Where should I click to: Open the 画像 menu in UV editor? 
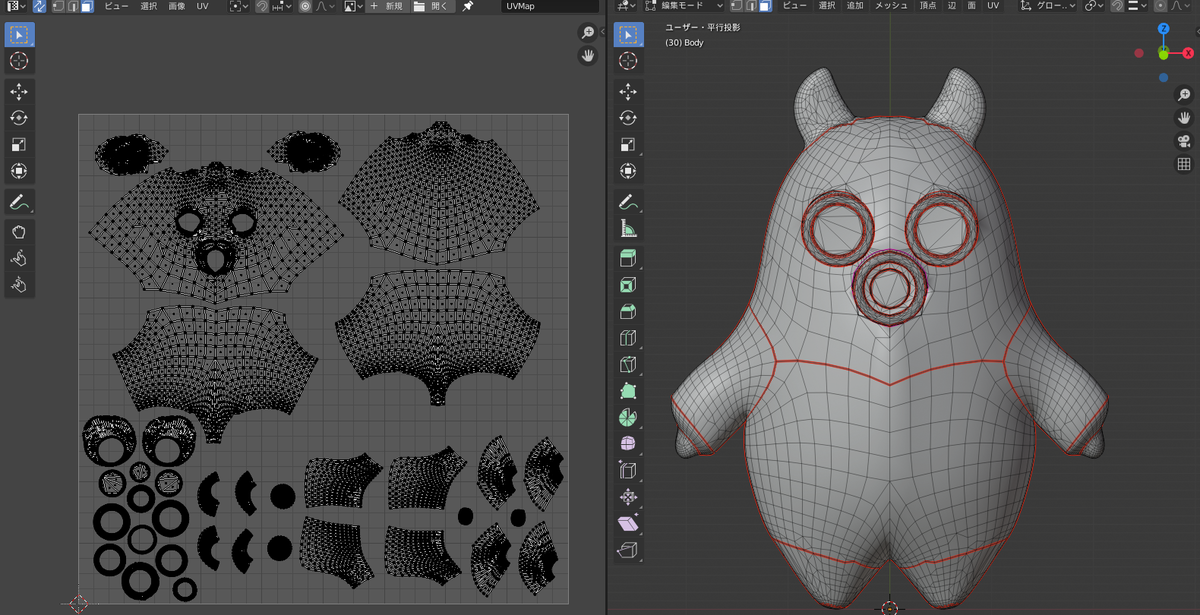tap(177, 6)
